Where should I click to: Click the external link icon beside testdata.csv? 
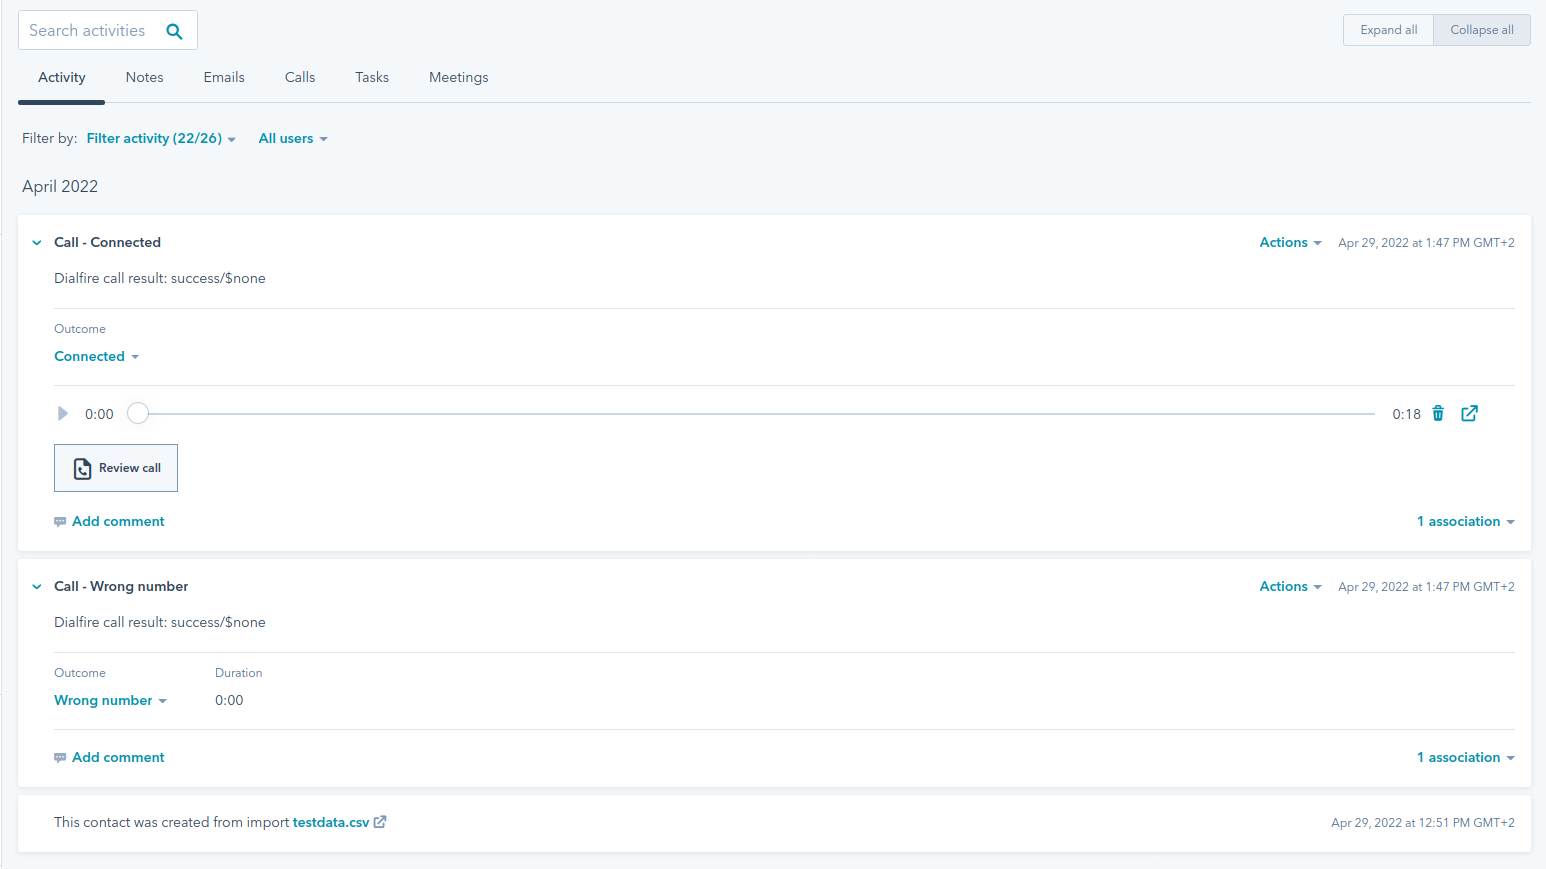tap(380, 822)
